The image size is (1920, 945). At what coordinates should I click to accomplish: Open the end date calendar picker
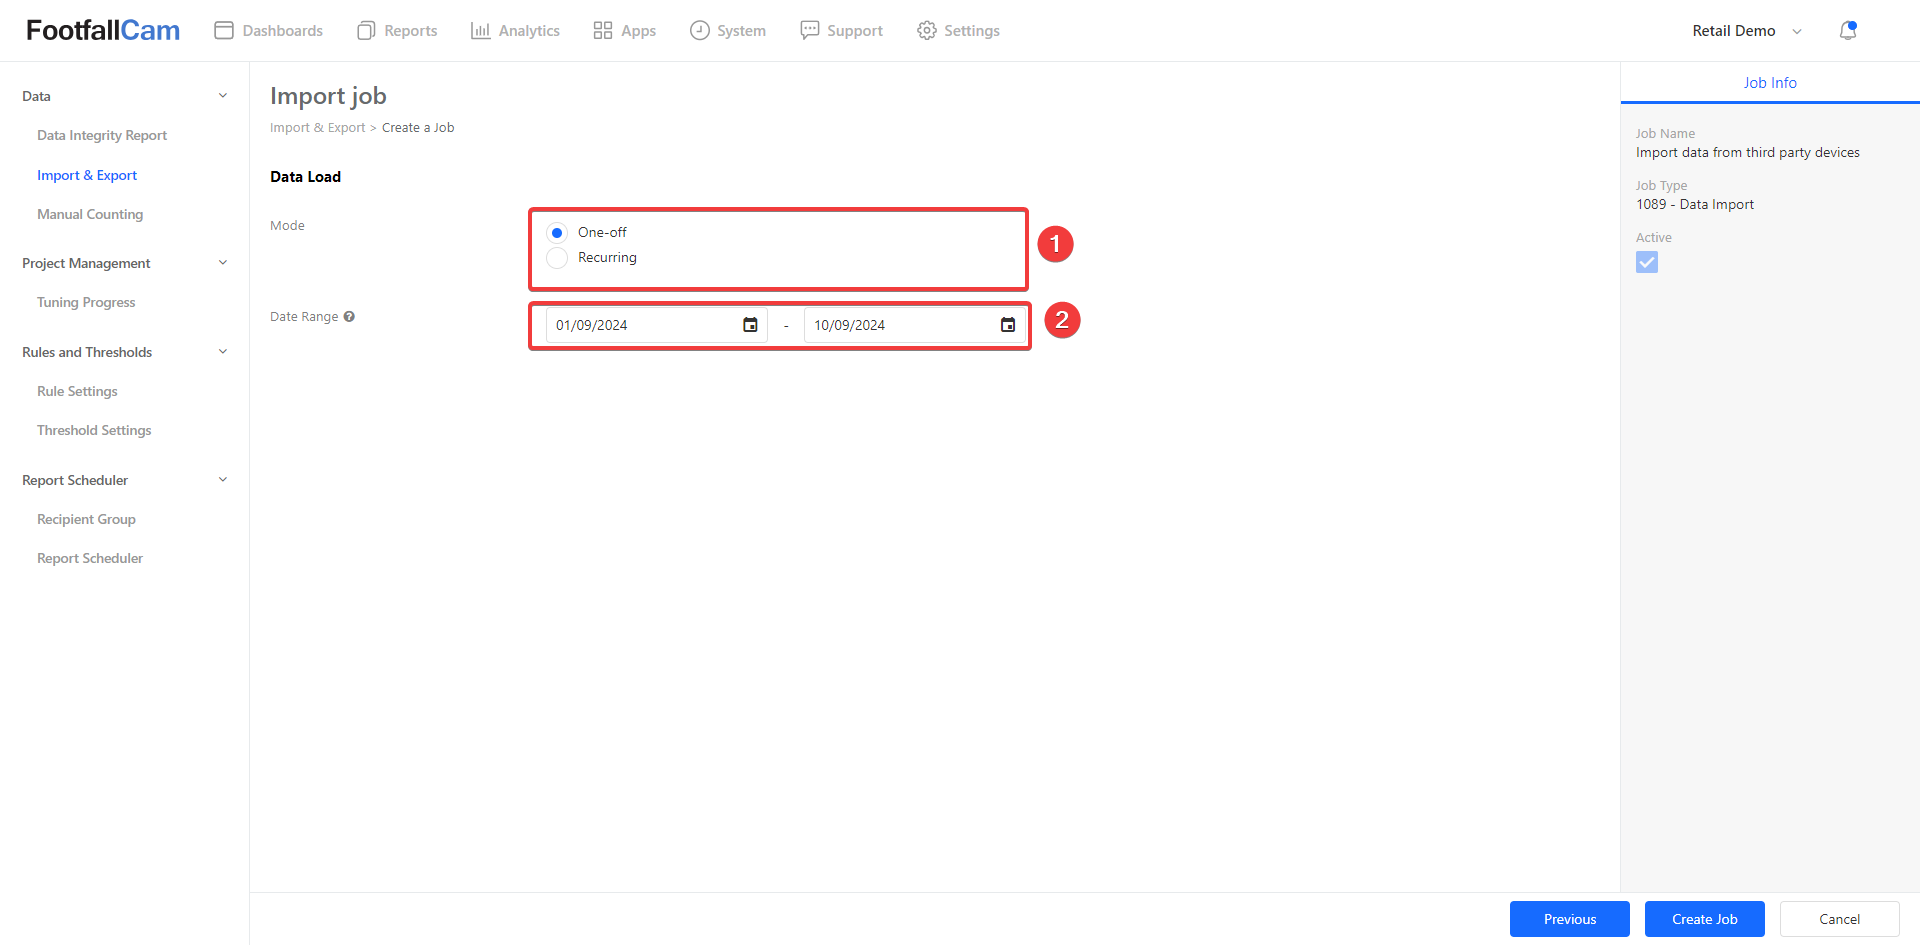pyautogui.click(x=1008, y=325)
